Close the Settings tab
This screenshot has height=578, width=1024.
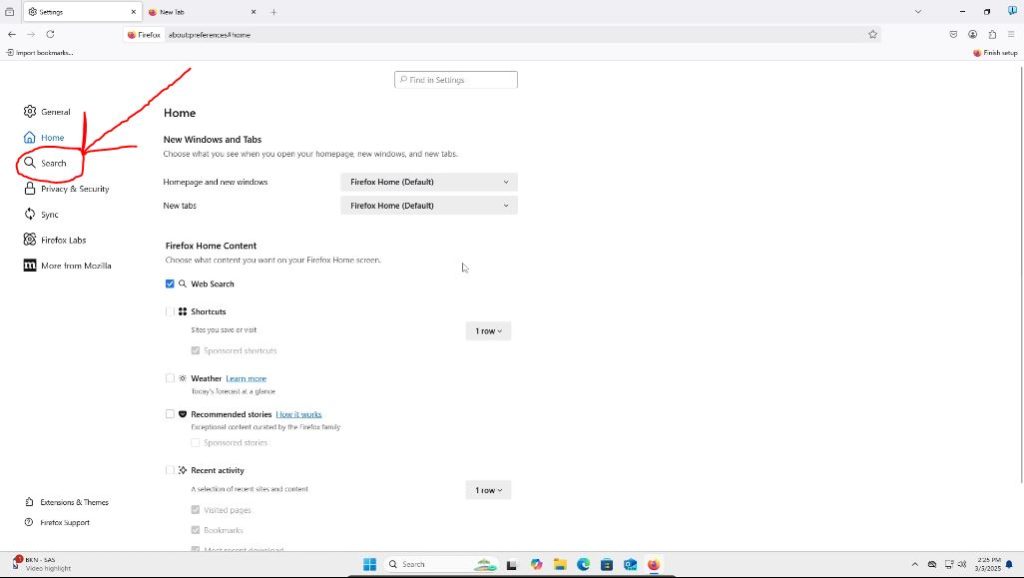(133, 12)
